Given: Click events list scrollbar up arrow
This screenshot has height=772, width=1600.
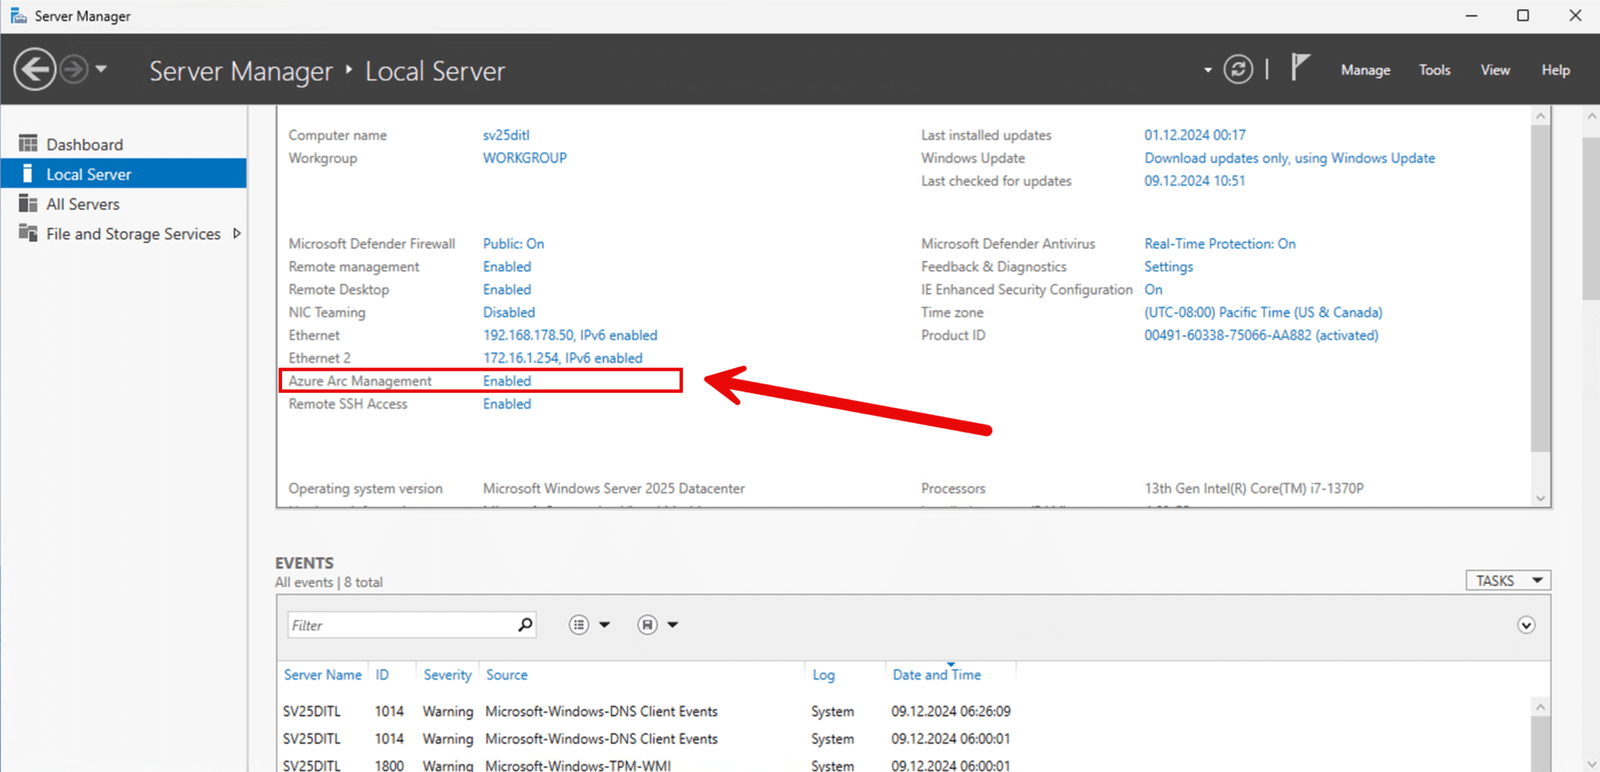Looking at the screenshot, I should pyautogui.click(x=1541, y=707).
